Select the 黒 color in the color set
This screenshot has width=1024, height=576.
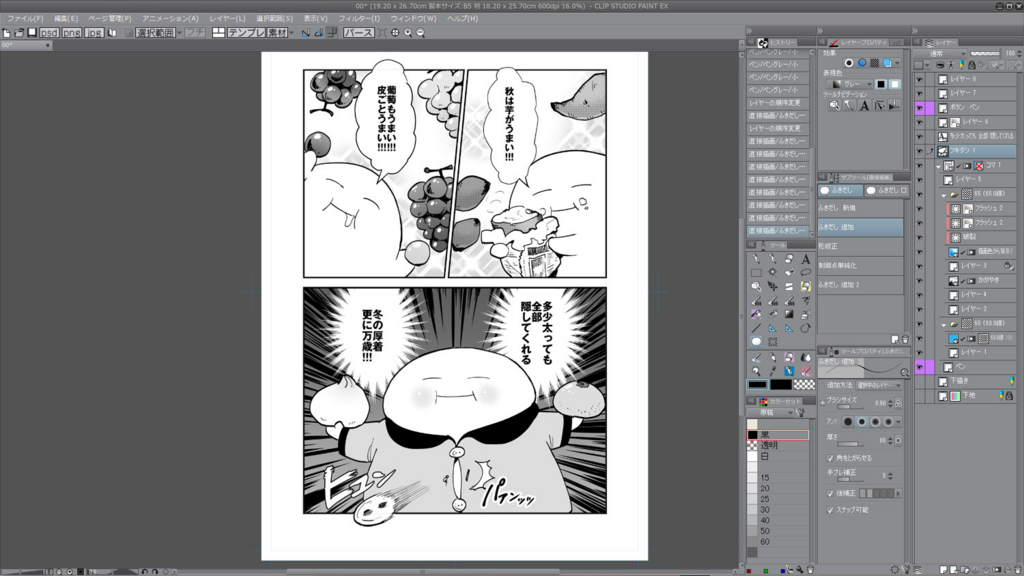[778, 434]
